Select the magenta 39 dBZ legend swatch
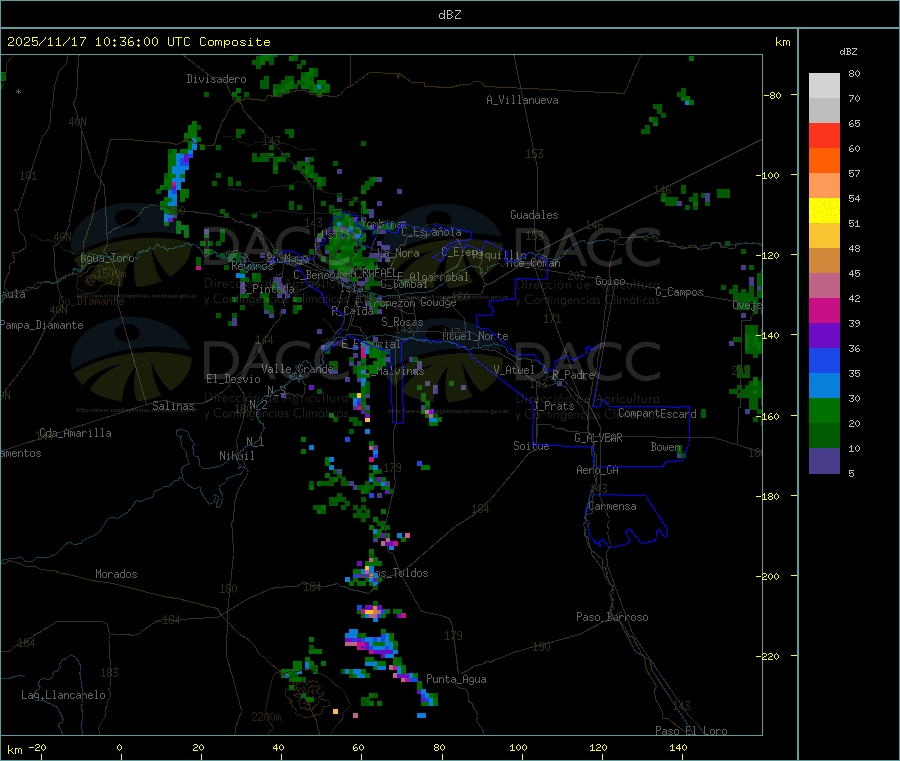The width and height of the screenshot is (900, 761). coord(824,310)
